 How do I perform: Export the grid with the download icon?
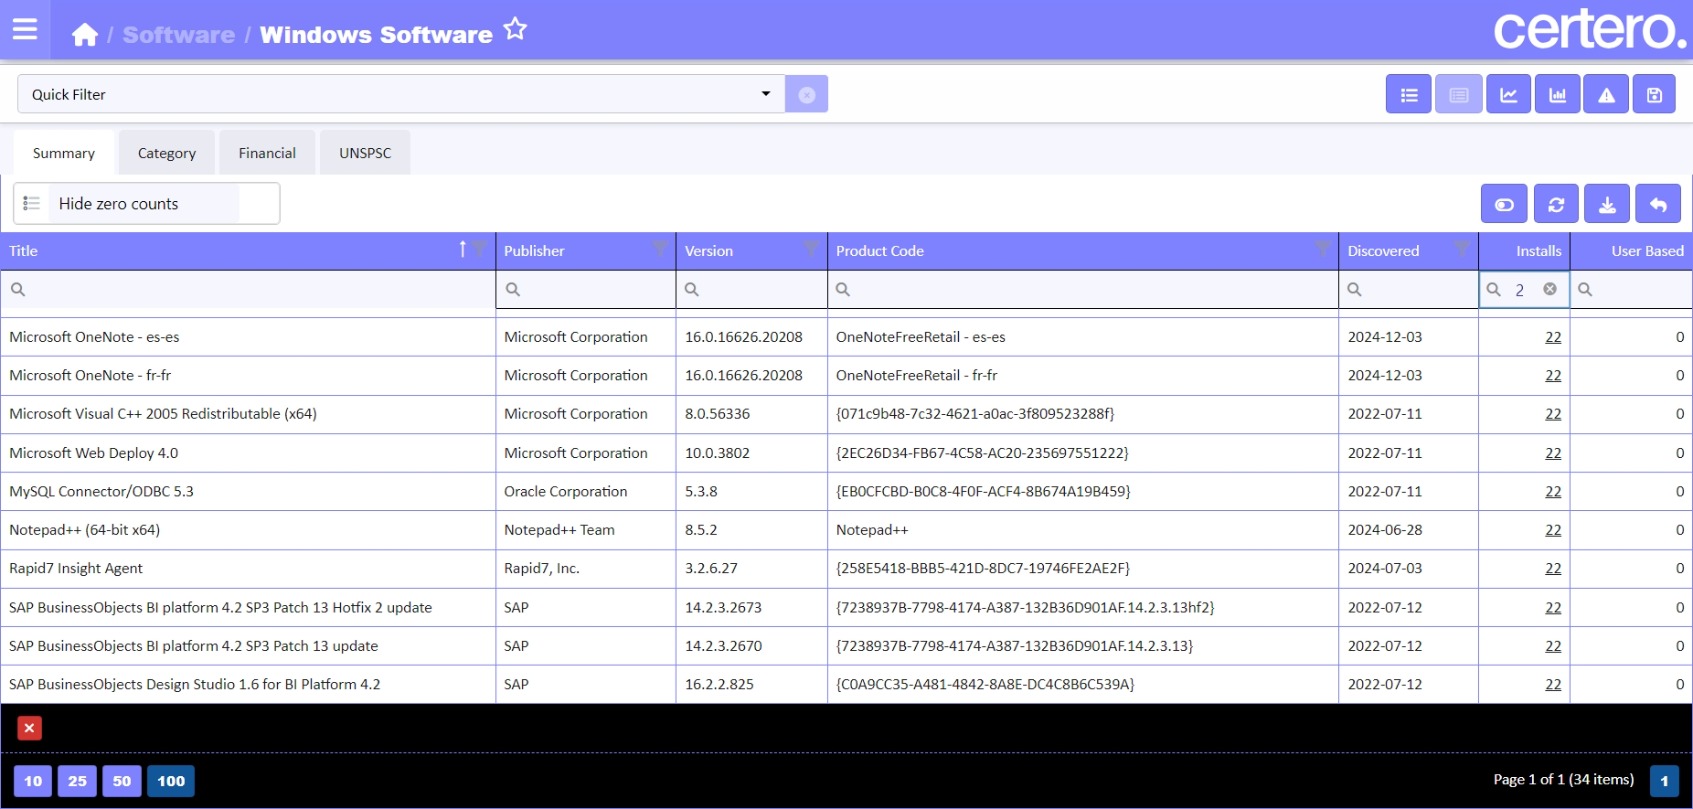click(x=1607, y=204)
